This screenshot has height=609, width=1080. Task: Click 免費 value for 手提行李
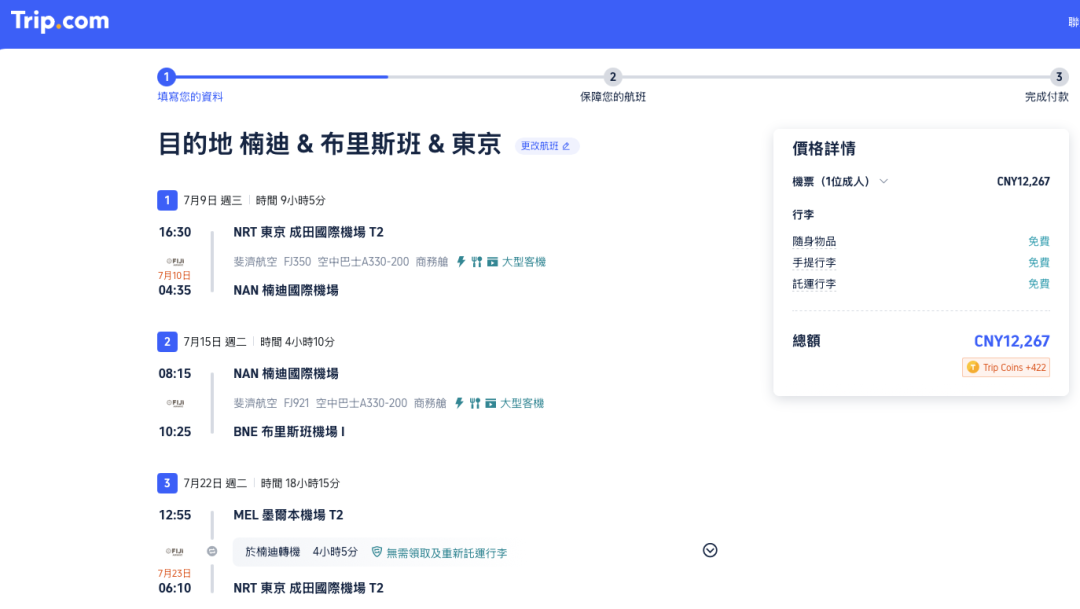click(x=1039, y=262)
